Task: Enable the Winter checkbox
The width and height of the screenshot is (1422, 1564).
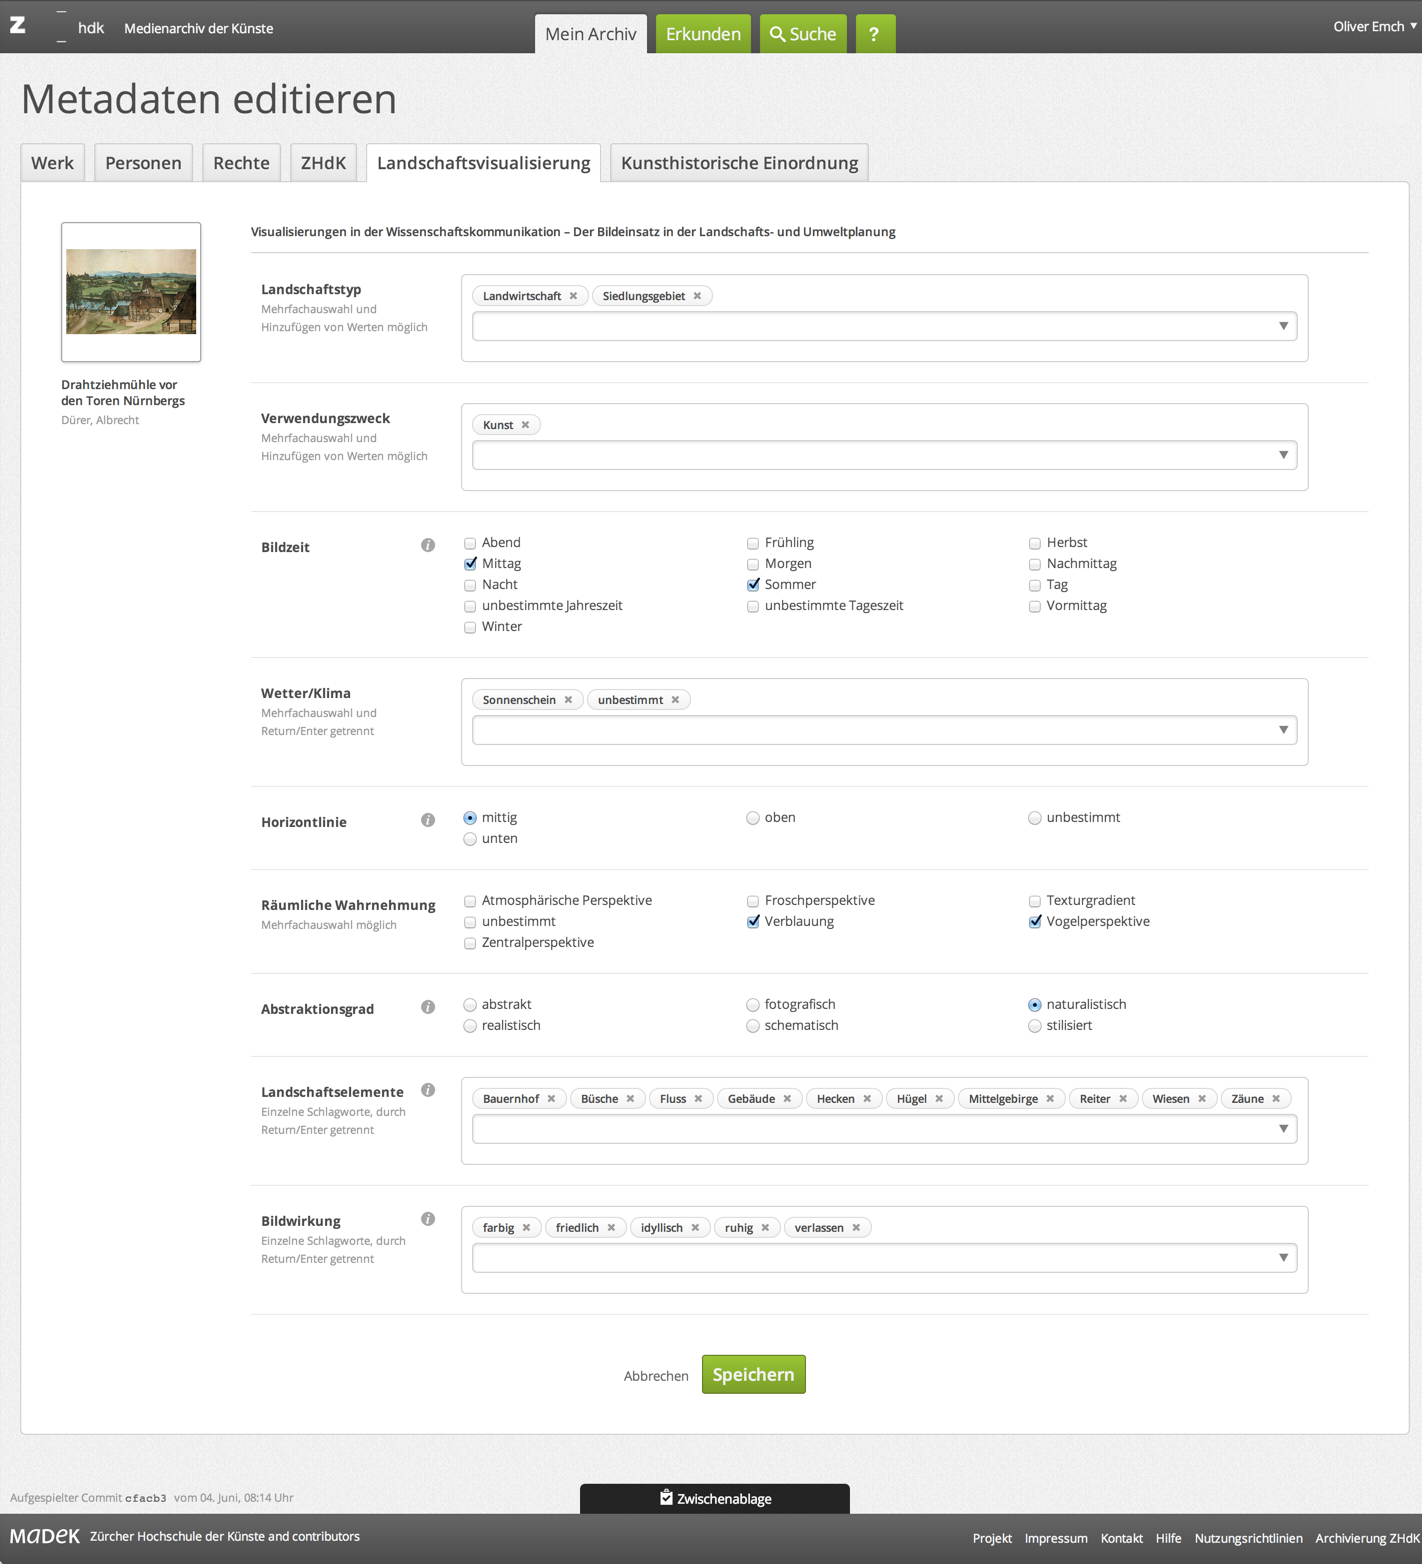Action: (x=470, y=627)
